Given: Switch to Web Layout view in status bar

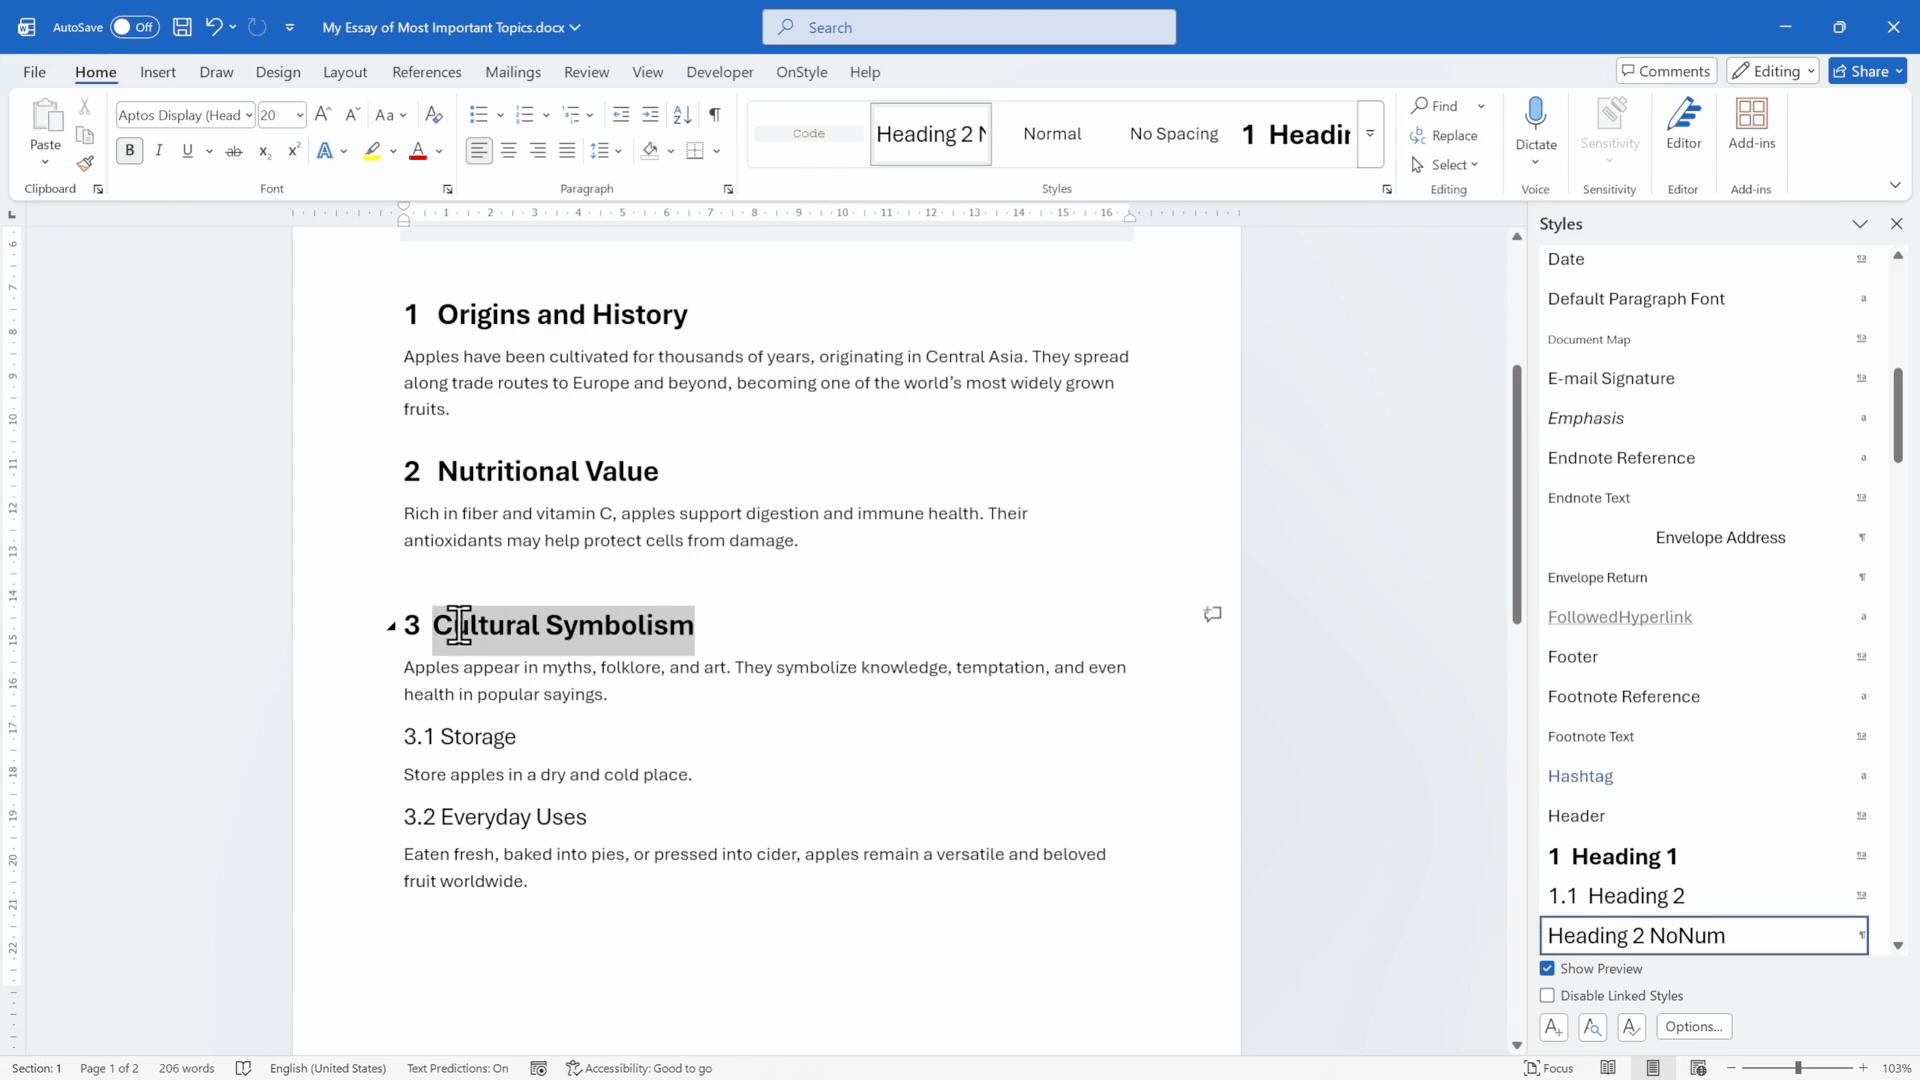Looking at the screenshot, I should click(x=1698, y=1069).
